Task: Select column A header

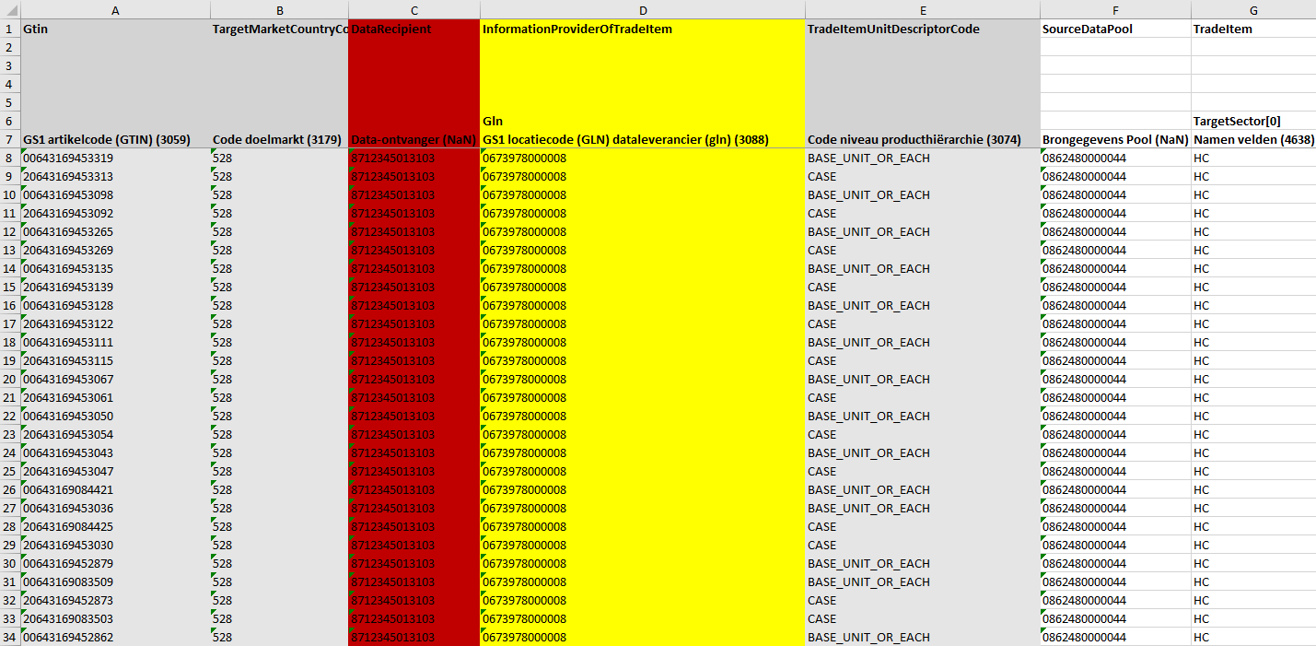Action: coord(115,10)
